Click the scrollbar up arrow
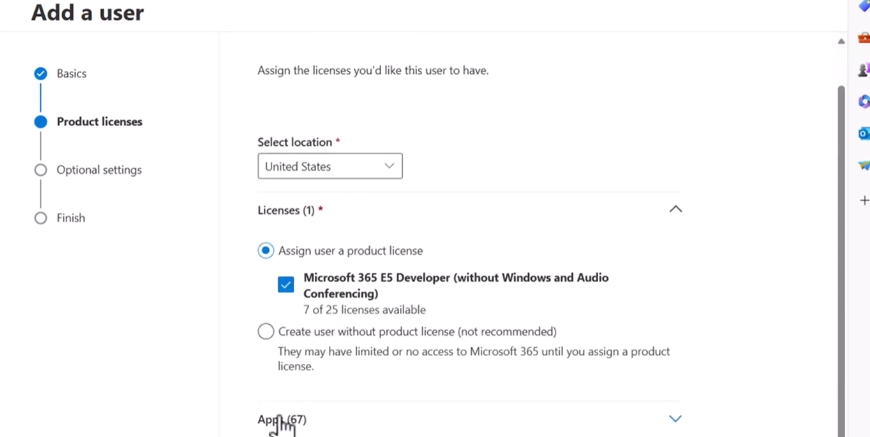This screenshot has width=870, height=437. [x=841, y=41]
